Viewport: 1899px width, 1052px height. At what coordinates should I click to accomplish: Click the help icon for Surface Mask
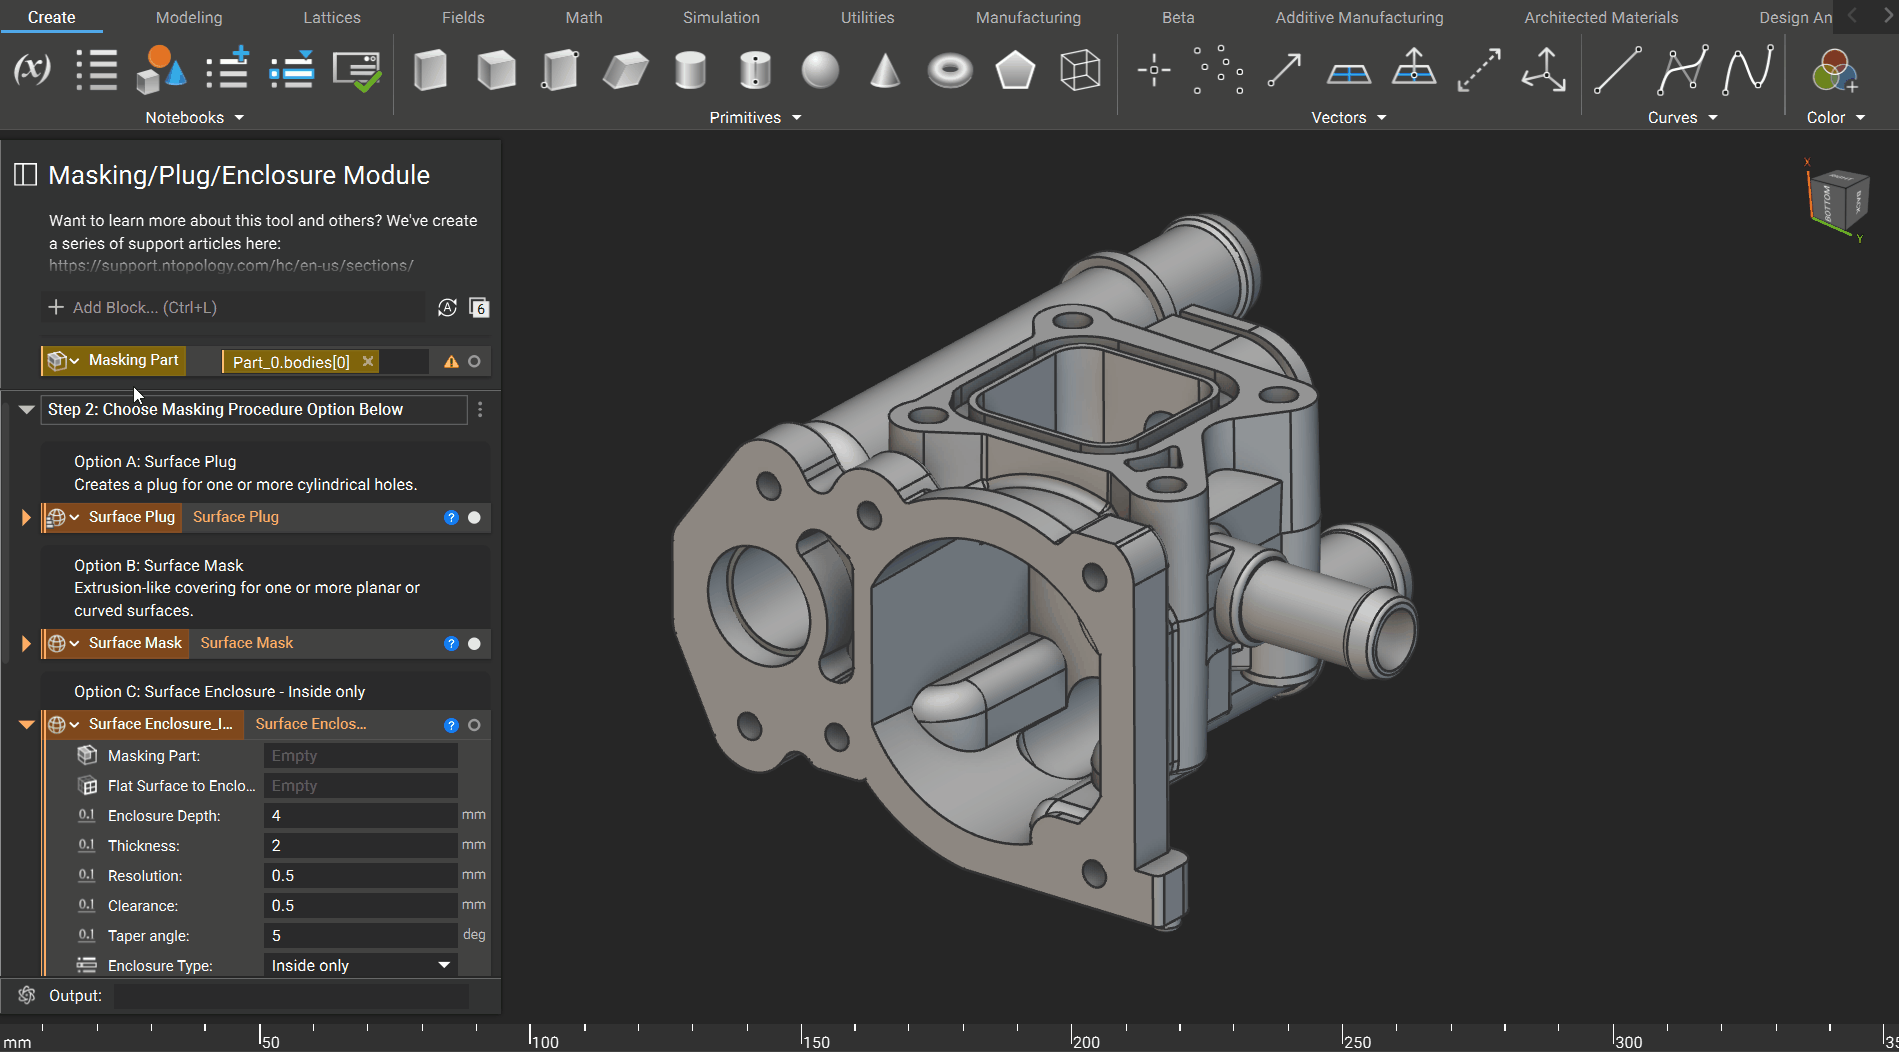pos(451,644)
